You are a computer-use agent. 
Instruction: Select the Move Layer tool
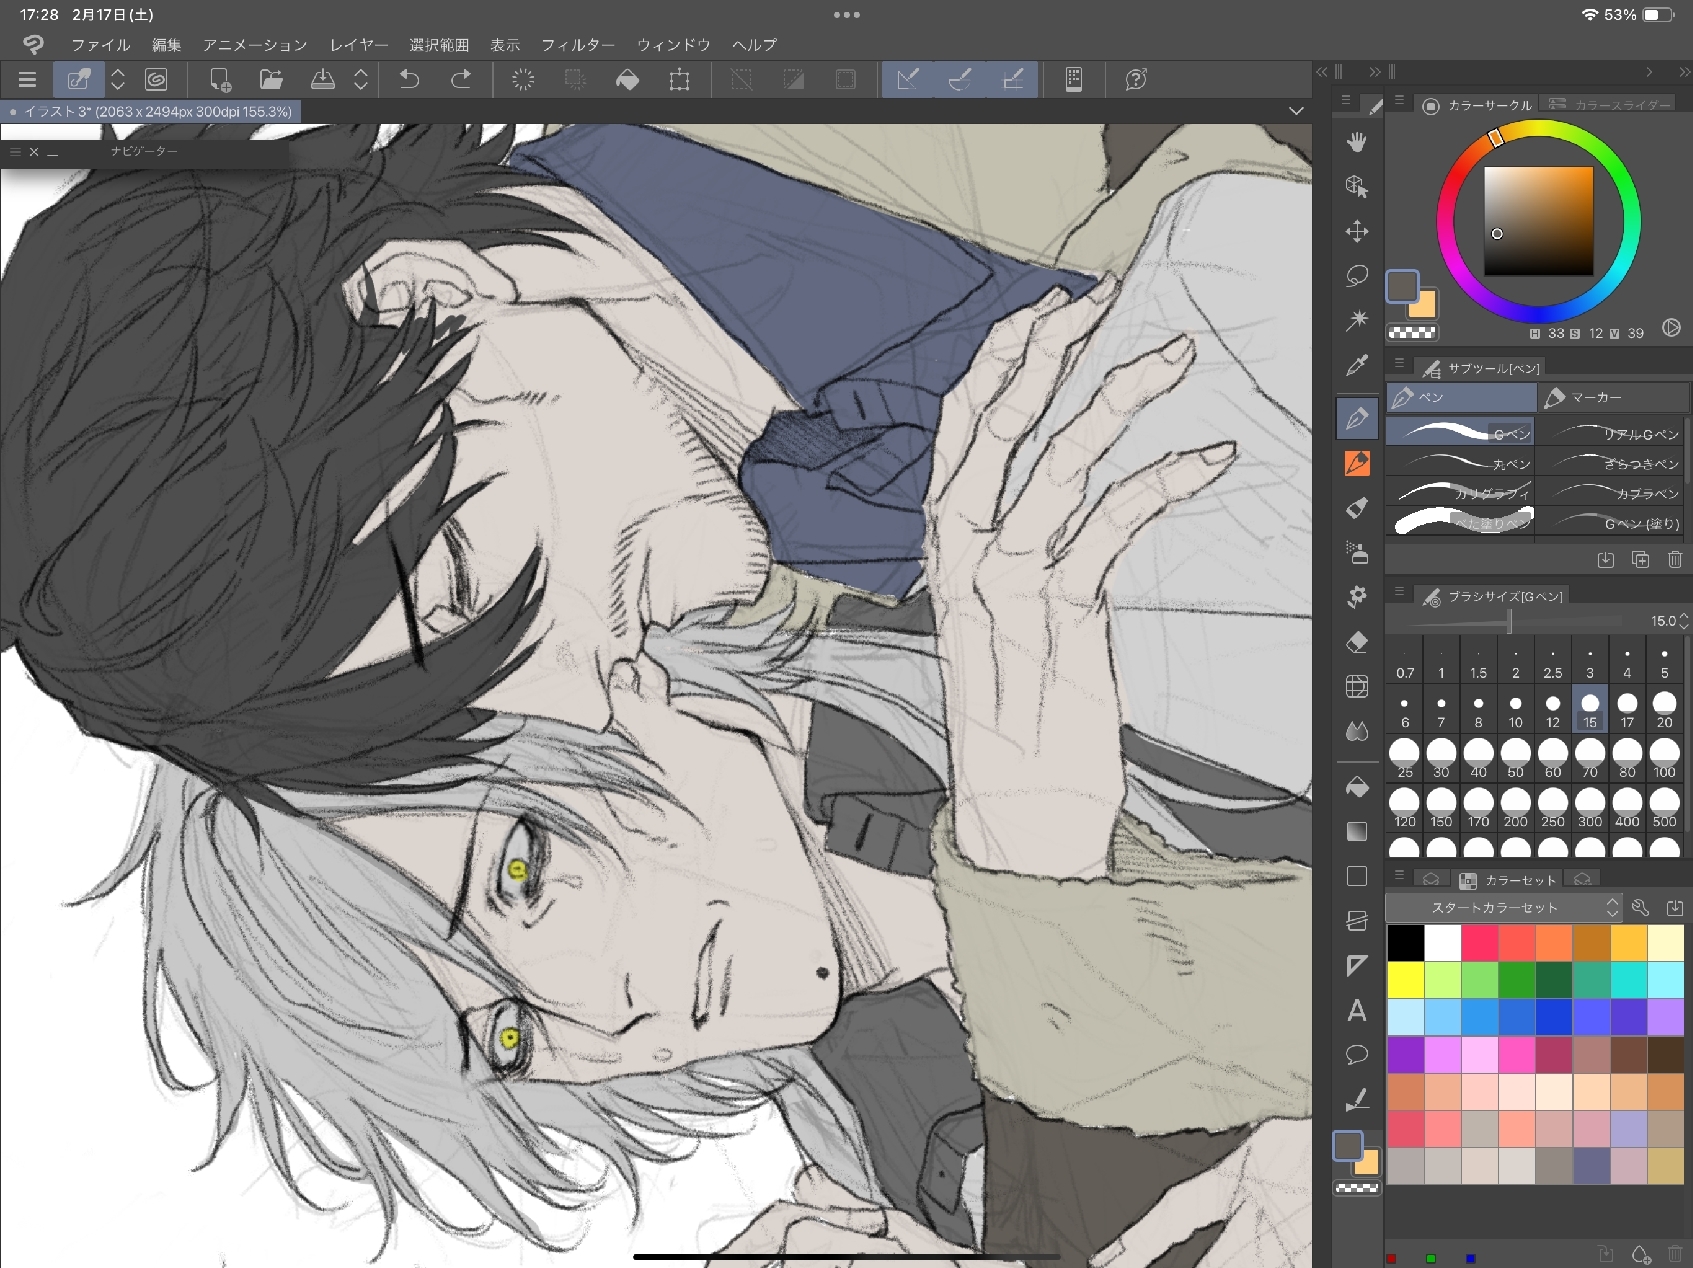point(1357,232)
